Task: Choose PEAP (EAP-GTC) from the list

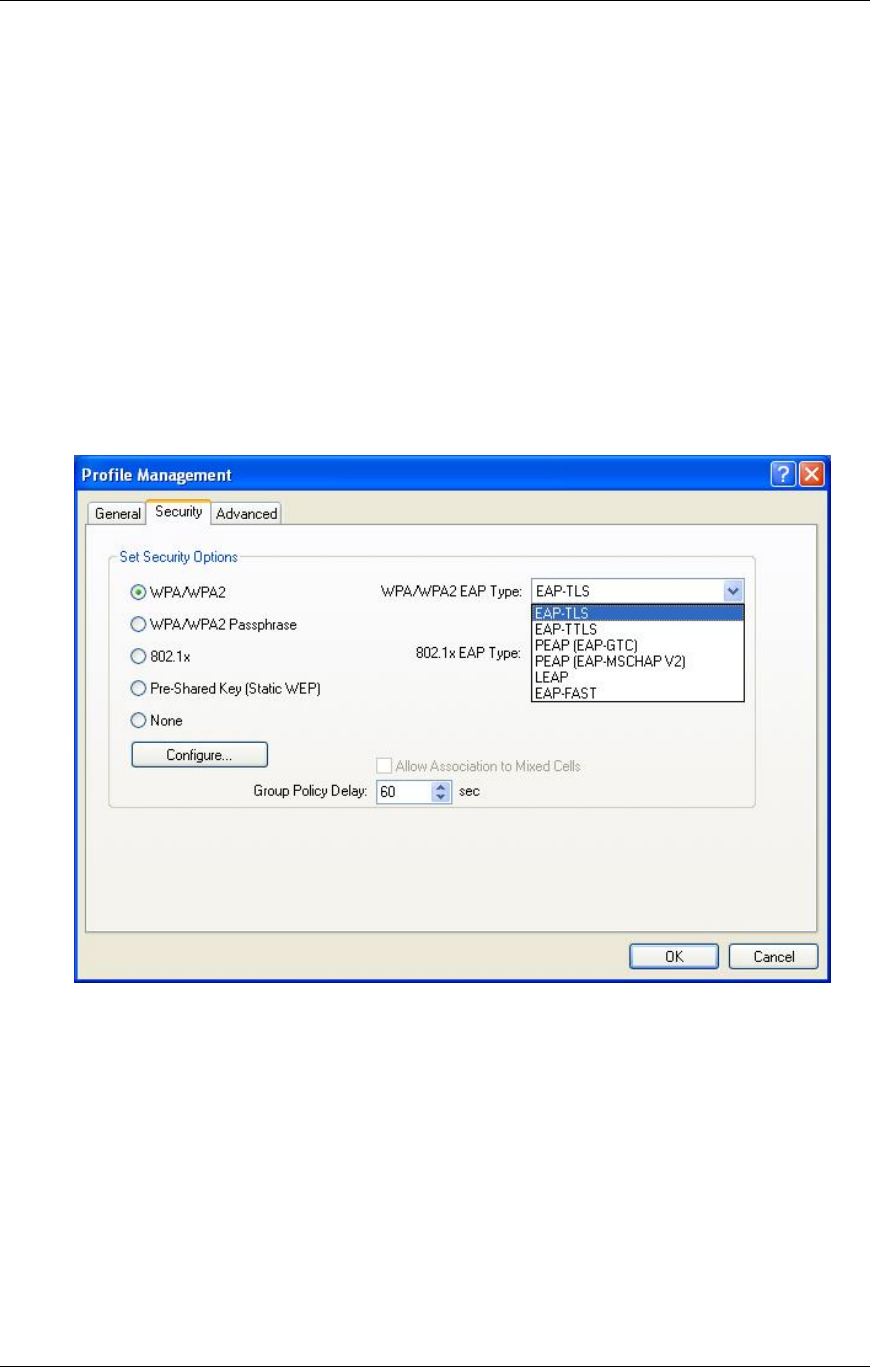Action: click(638, 645)
